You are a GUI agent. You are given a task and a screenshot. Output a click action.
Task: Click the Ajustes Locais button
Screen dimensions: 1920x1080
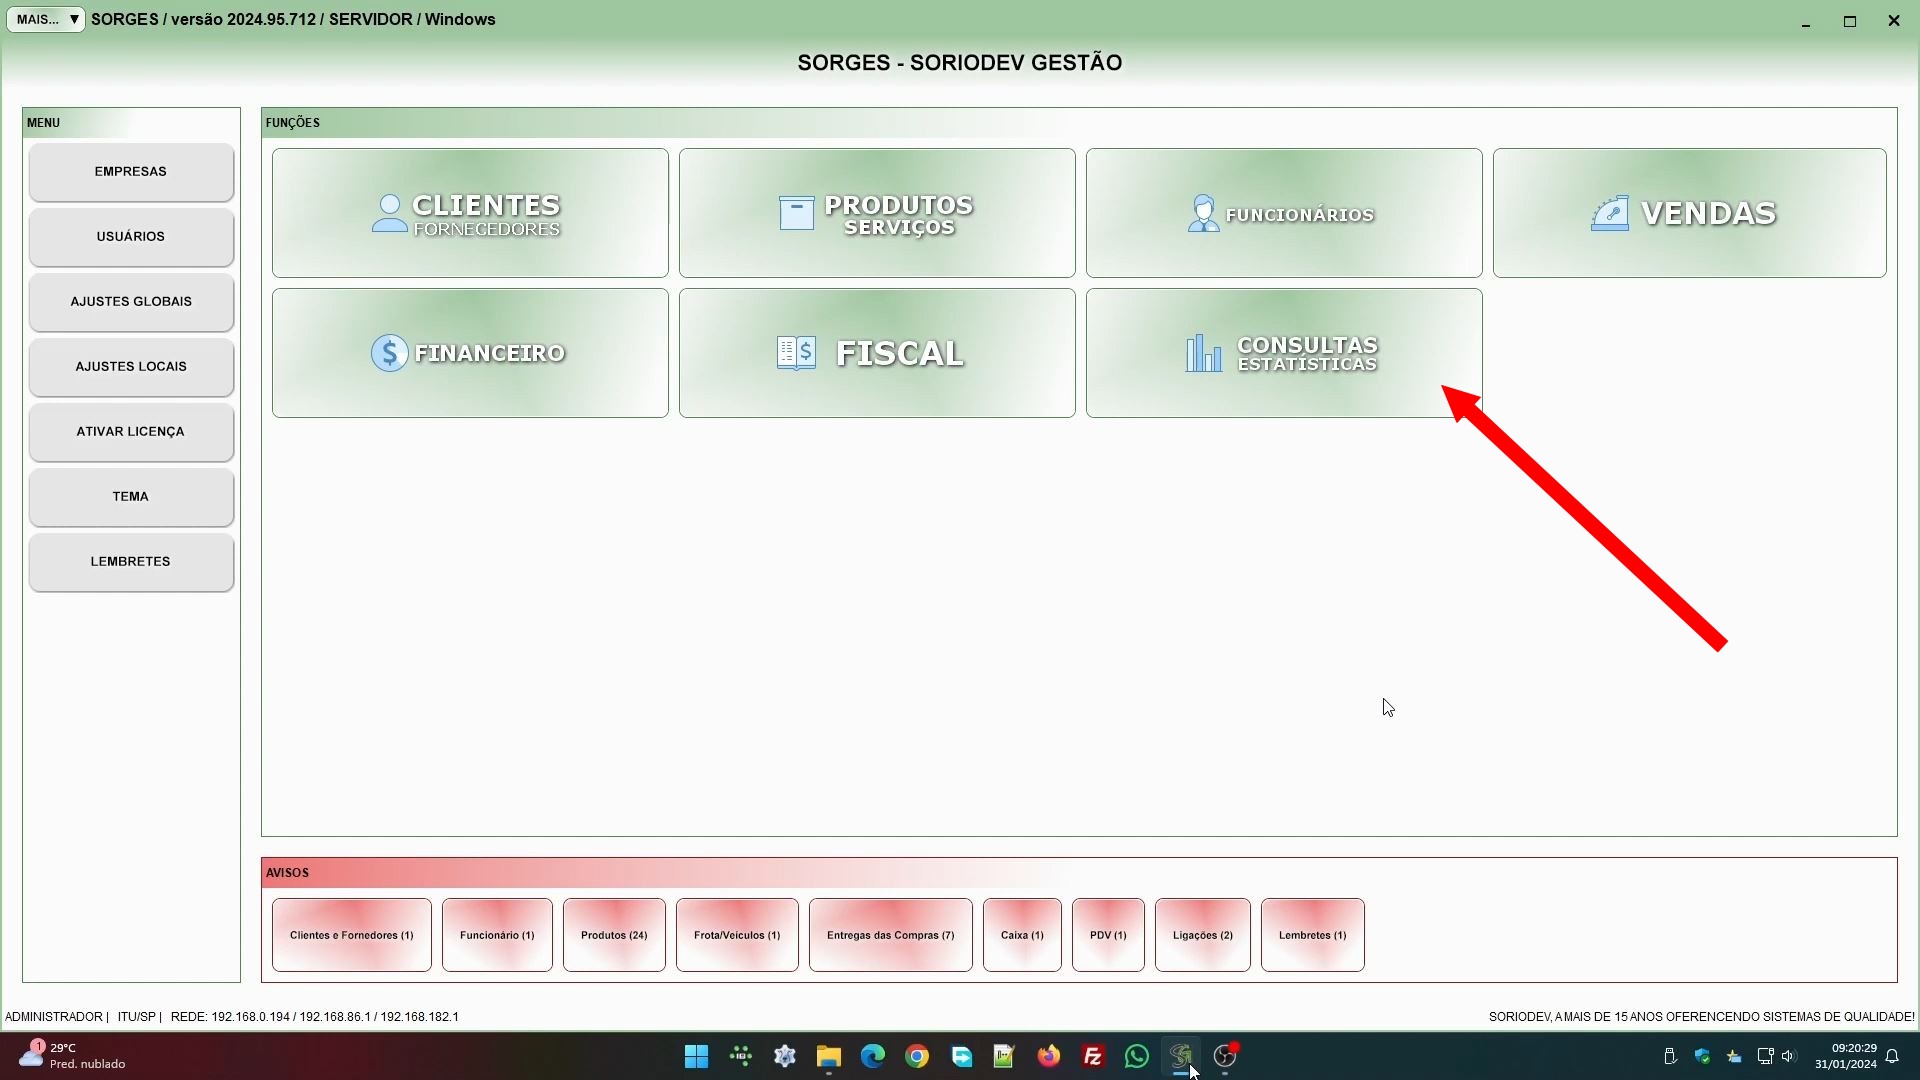131,367
